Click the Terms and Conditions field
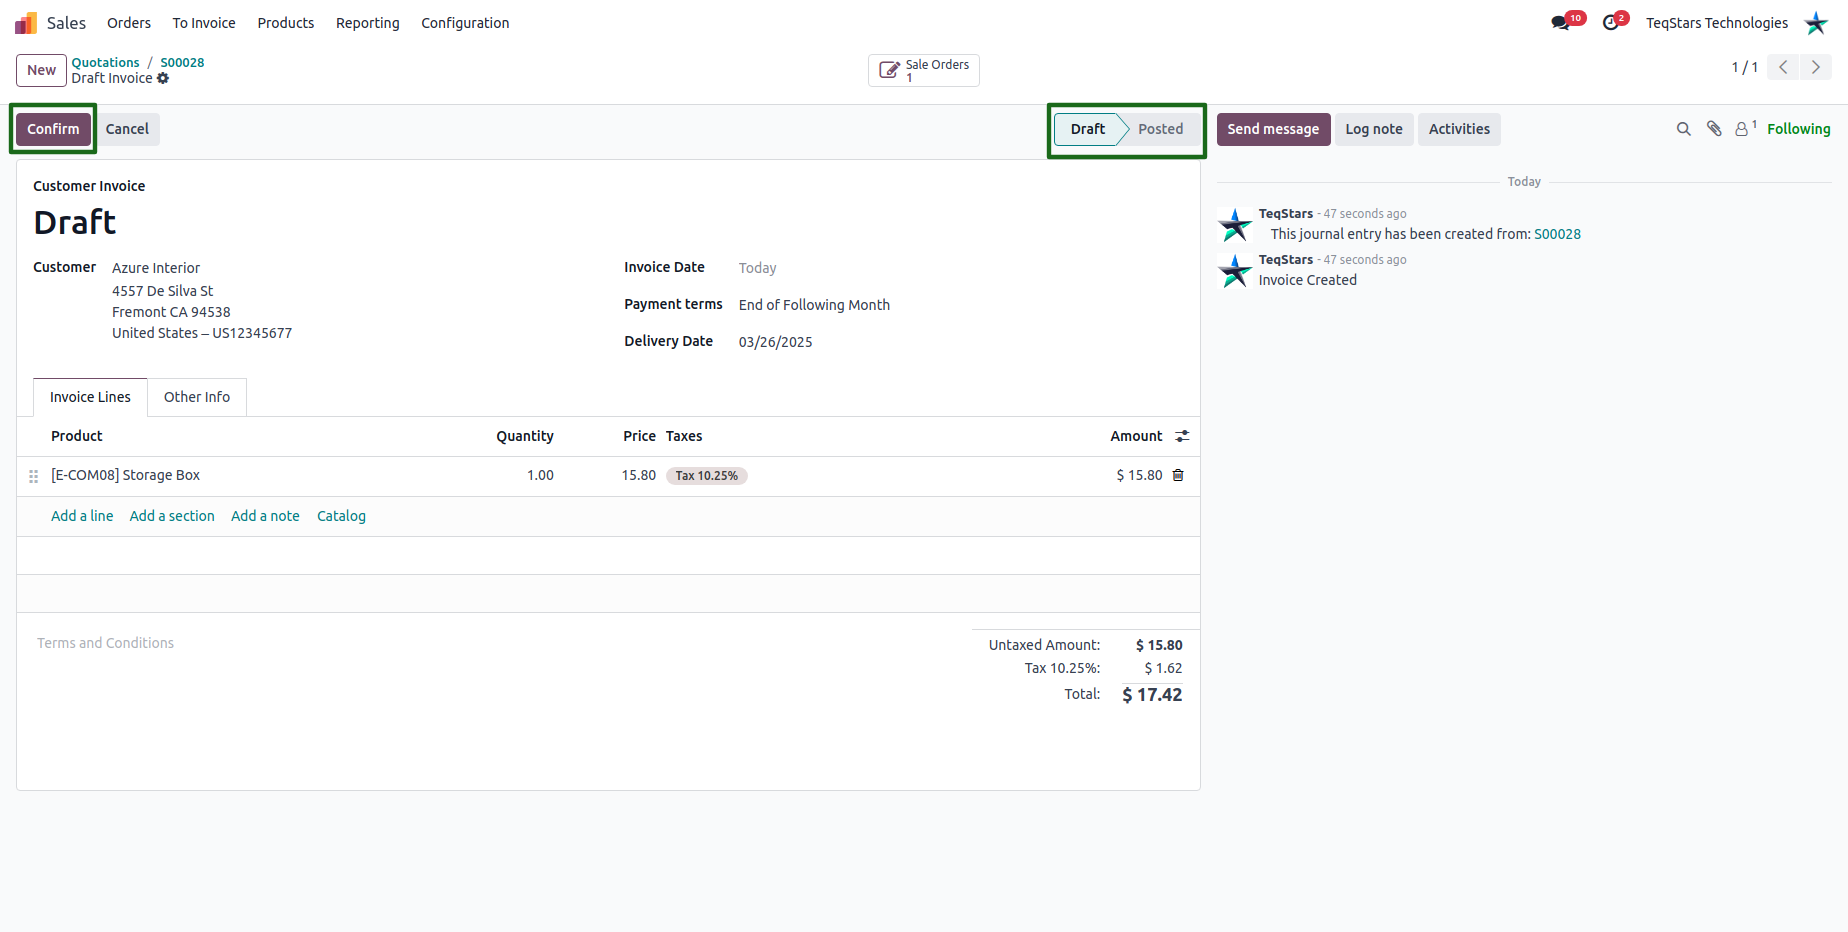Screen dimensions: 1848x932 [x=105, y=643]
